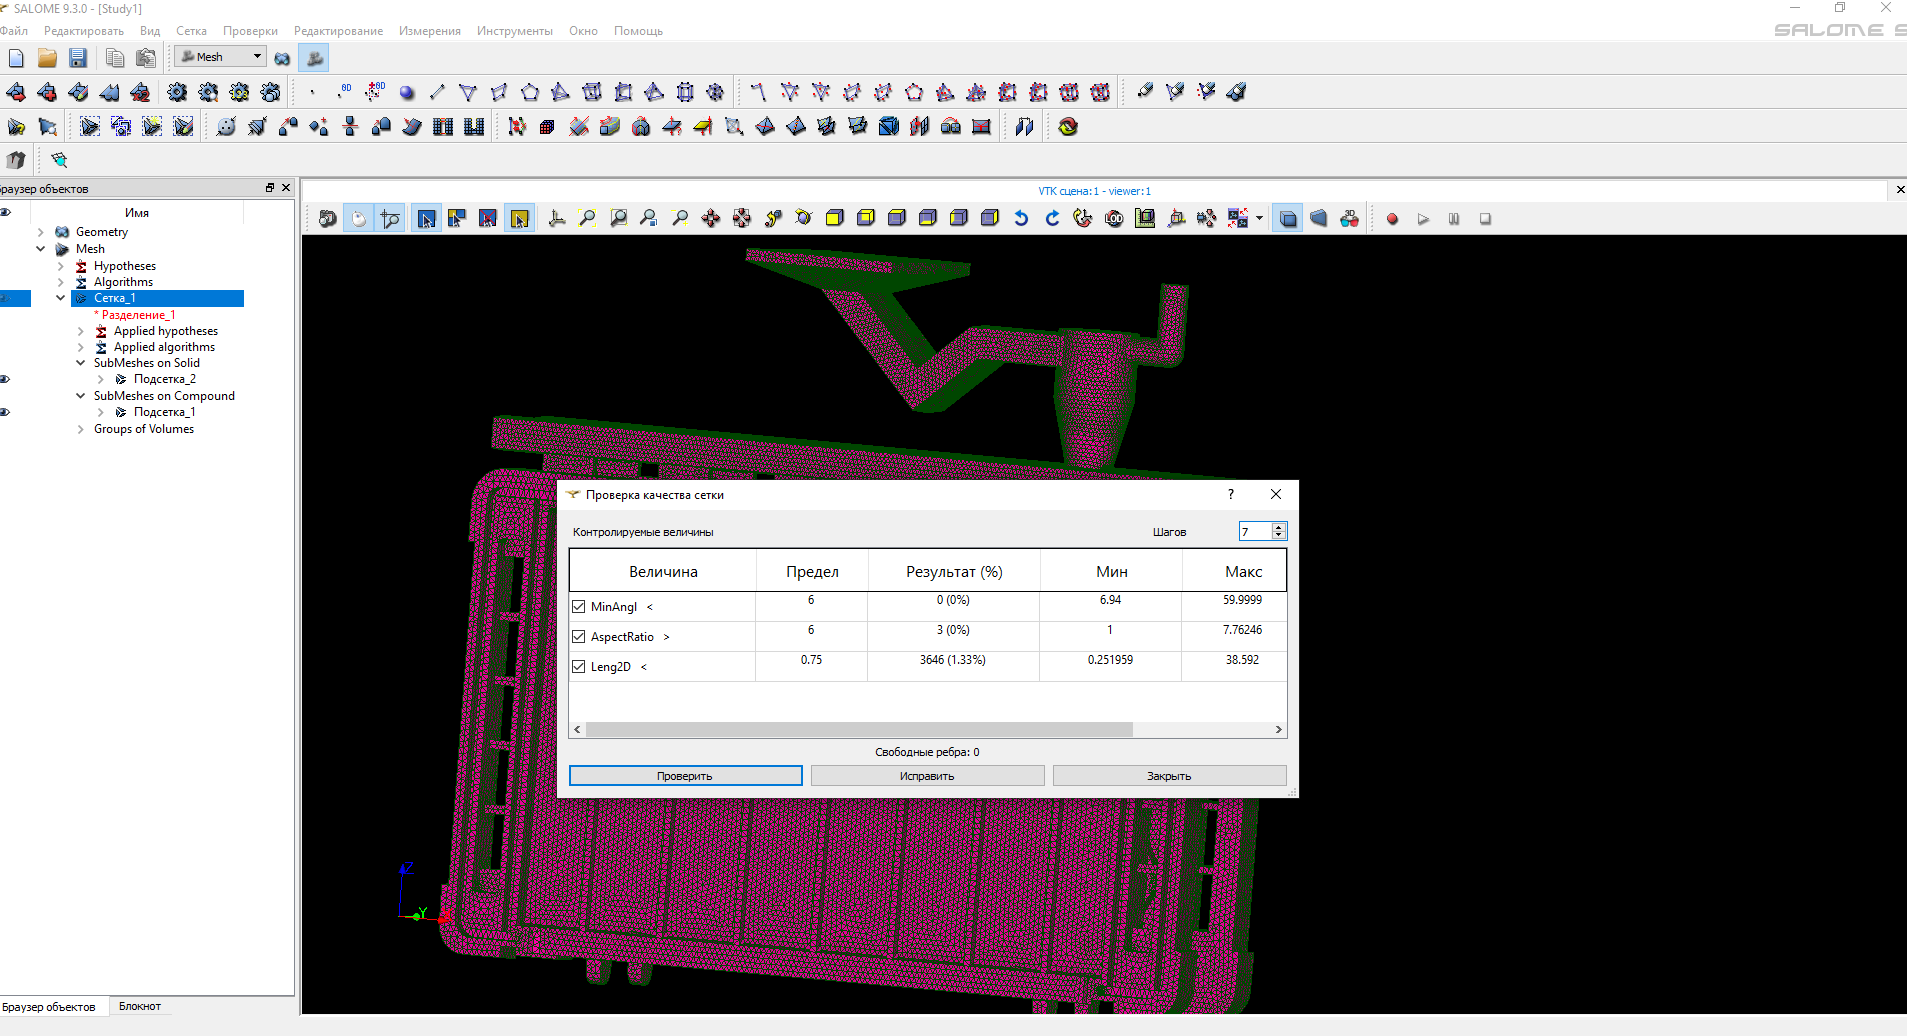Switch to the Блокнот tab
Screen dimensions: 1907x1036
[140, 1007]
